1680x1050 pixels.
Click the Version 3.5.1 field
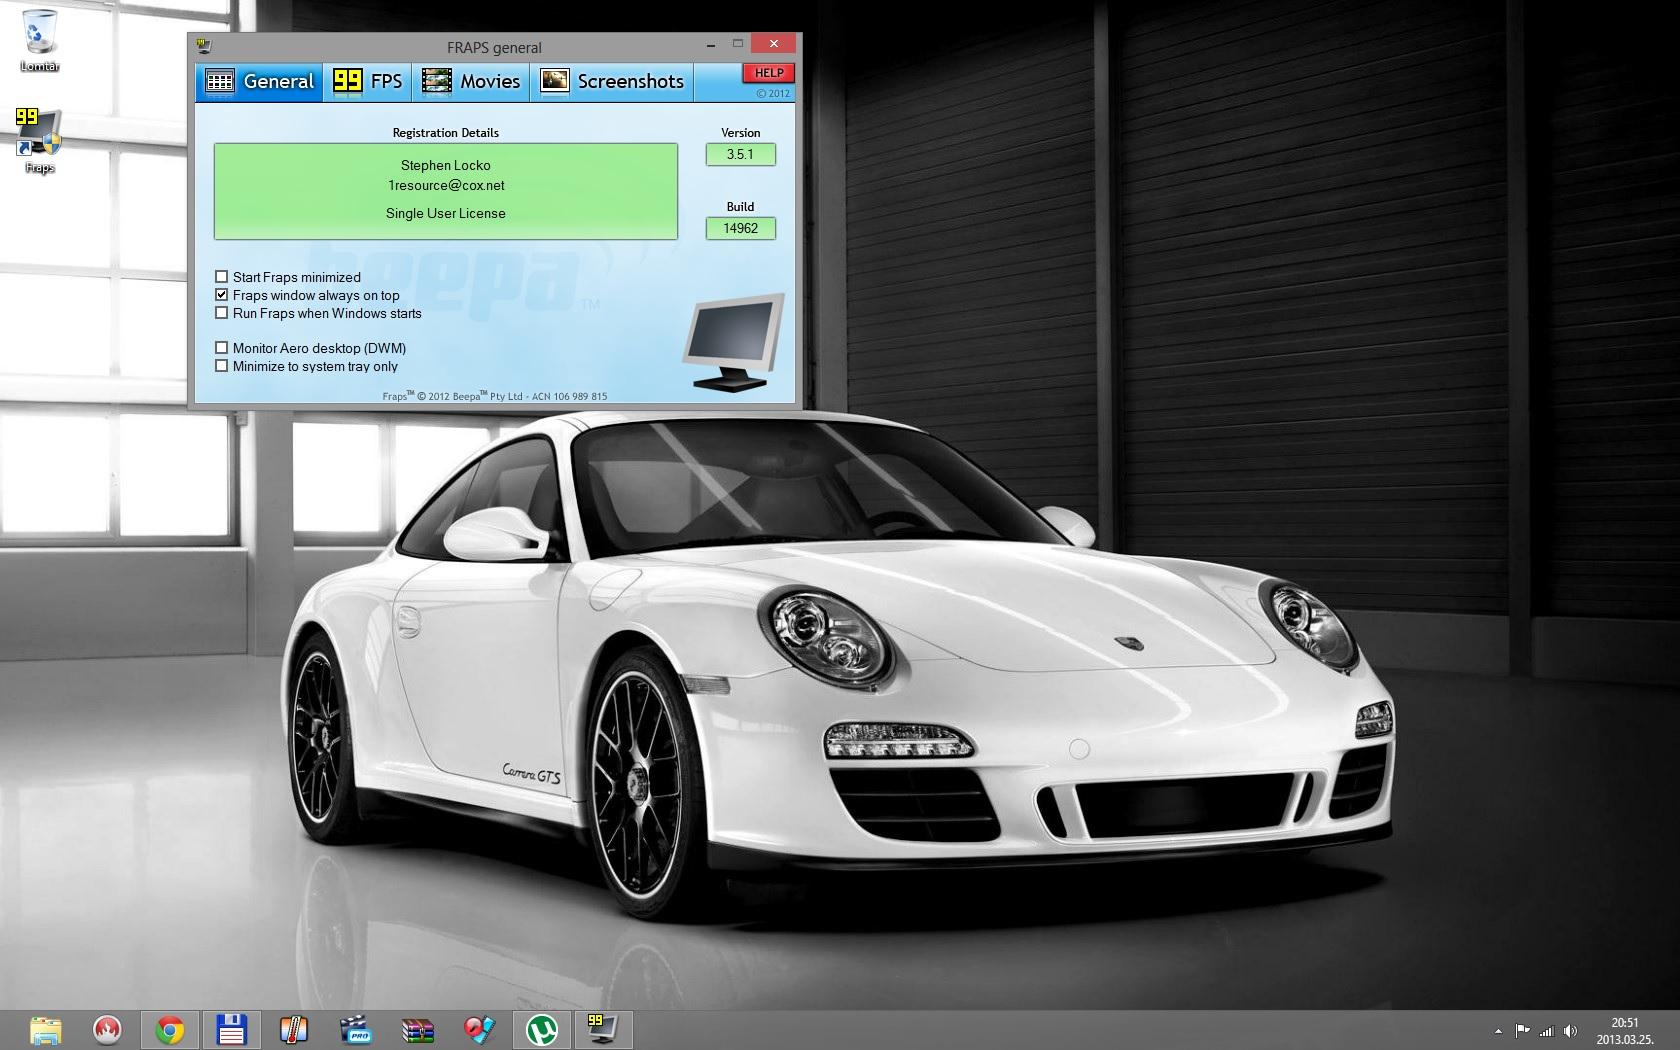tap(740, 154)
